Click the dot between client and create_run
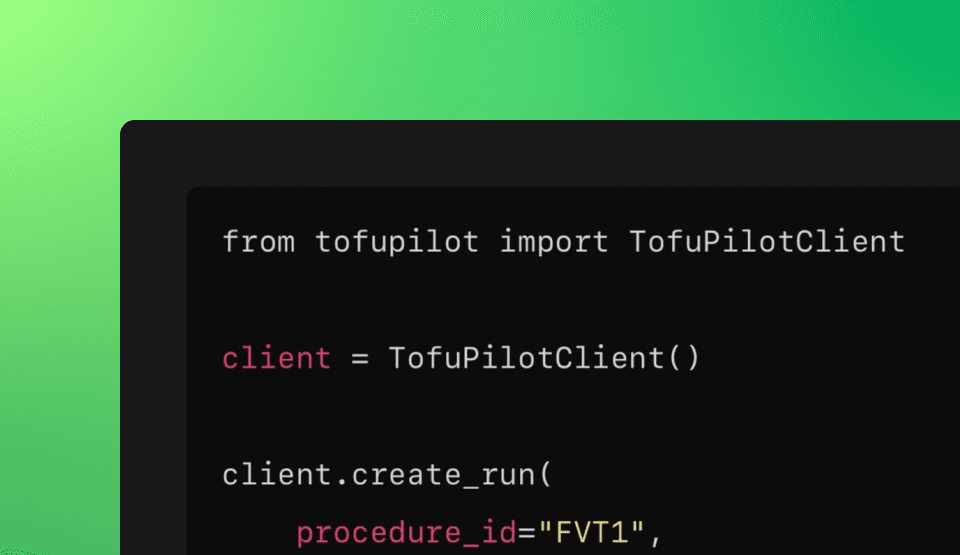The image size is (960, 555). click(x=342, y=483)
